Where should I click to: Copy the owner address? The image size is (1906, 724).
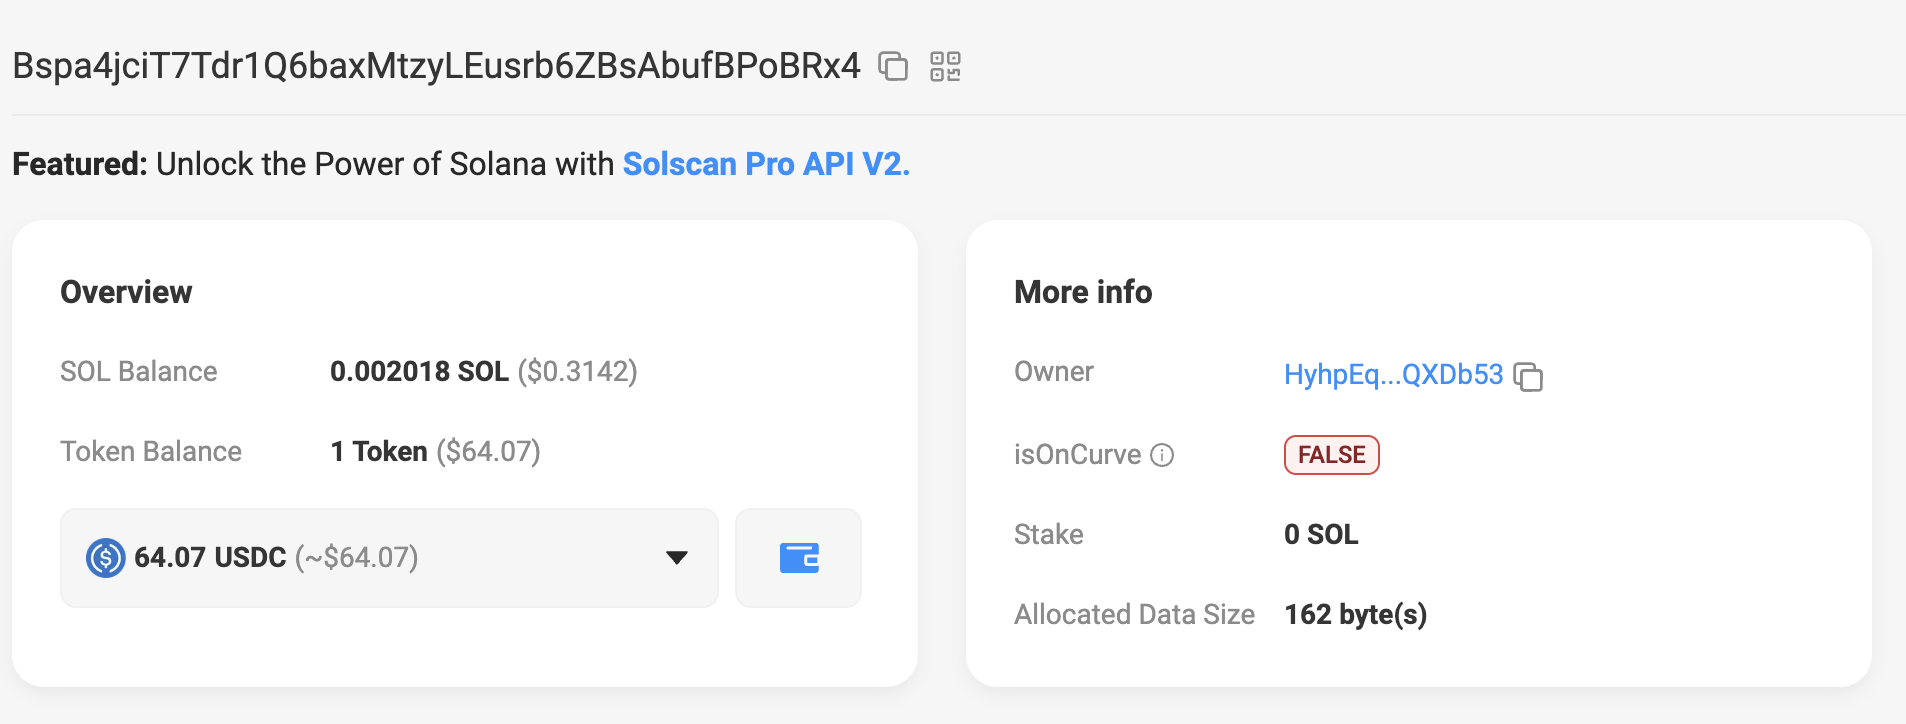[1528, 377]
